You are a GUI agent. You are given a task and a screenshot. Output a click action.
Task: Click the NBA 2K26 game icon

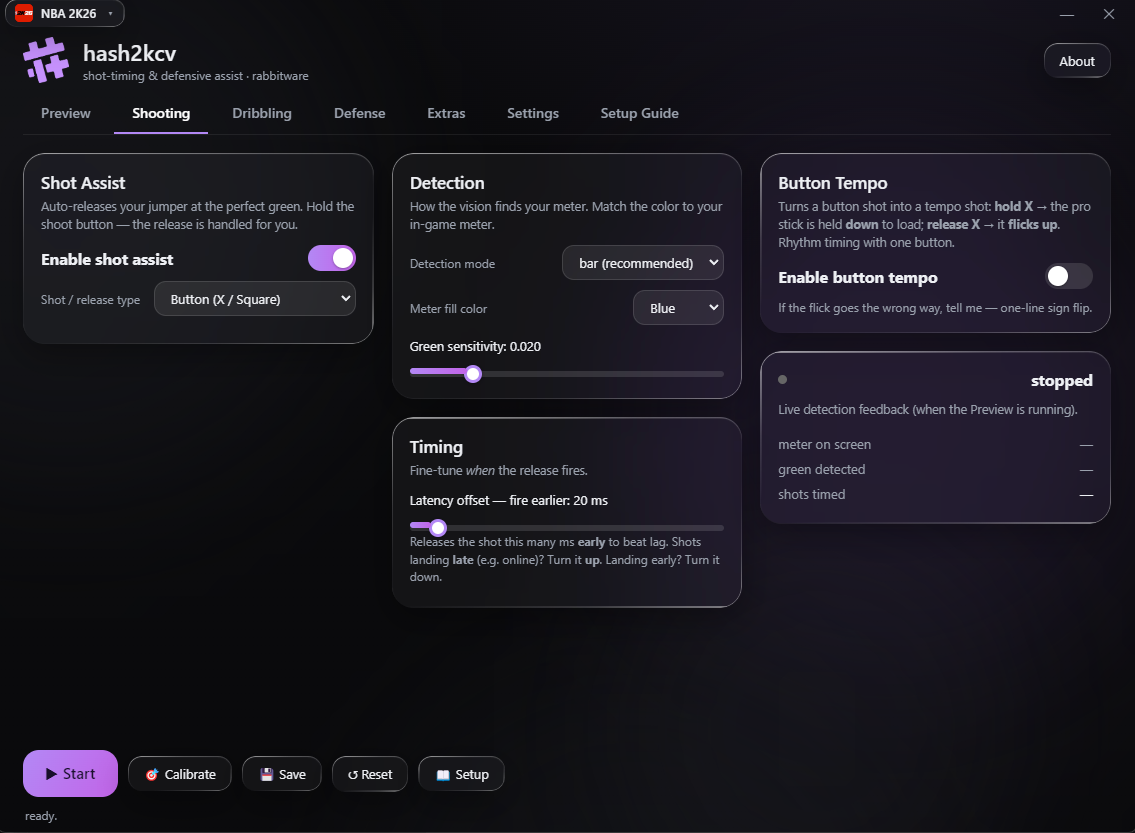[x=24, y=13]
